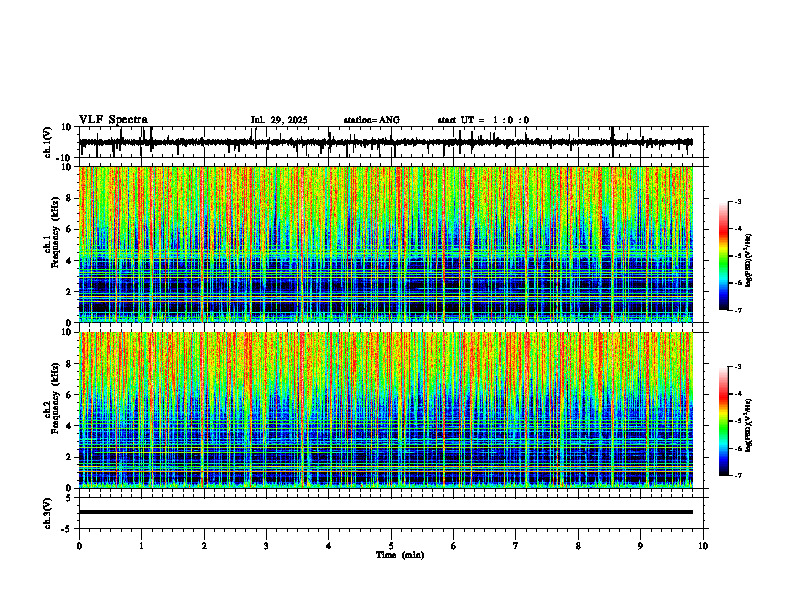Click the ch.3 voltage flat-line panel
Screen dimensions: 792x612
pos(393,513)
